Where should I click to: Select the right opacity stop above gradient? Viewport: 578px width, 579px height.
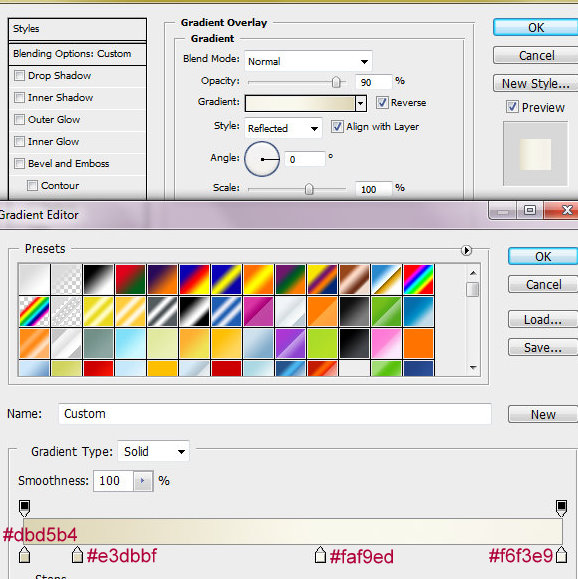[561, 508]
